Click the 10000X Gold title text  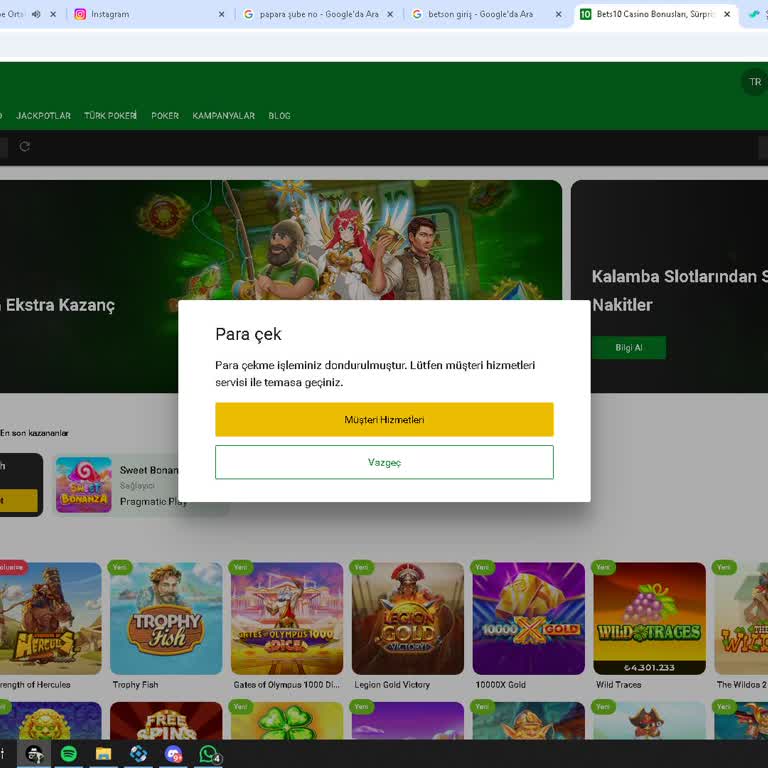coord(500,684)
